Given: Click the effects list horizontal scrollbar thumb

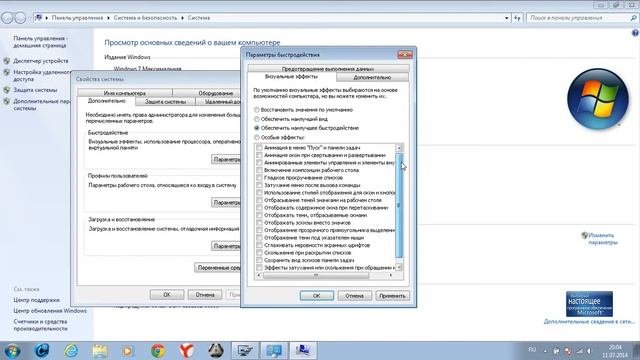Looking at the screenshot, I should (x=316, y=275).
